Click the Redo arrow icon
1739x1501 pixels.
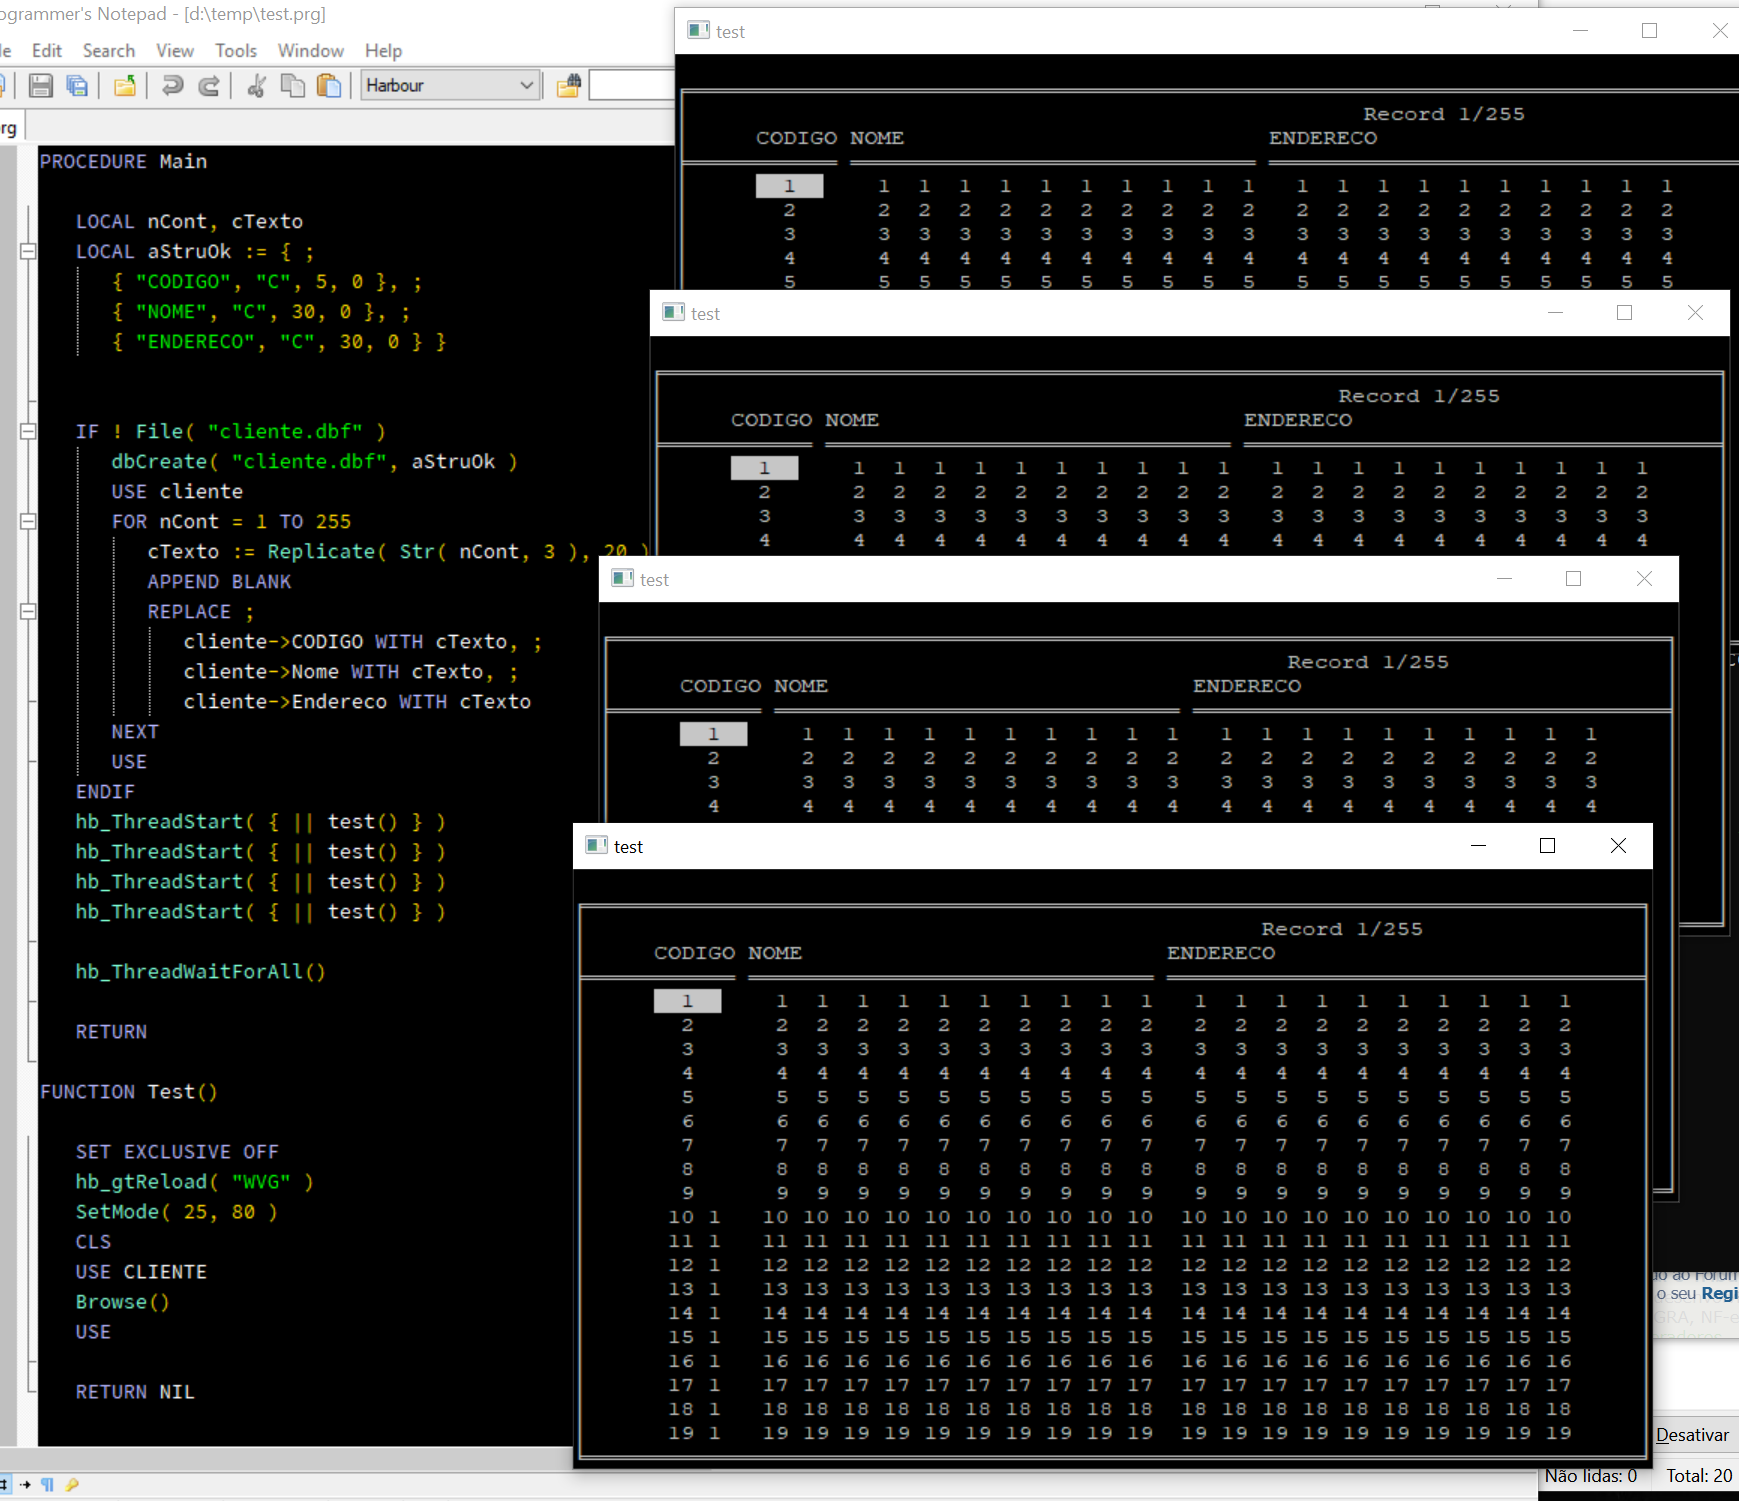[209, 86]
